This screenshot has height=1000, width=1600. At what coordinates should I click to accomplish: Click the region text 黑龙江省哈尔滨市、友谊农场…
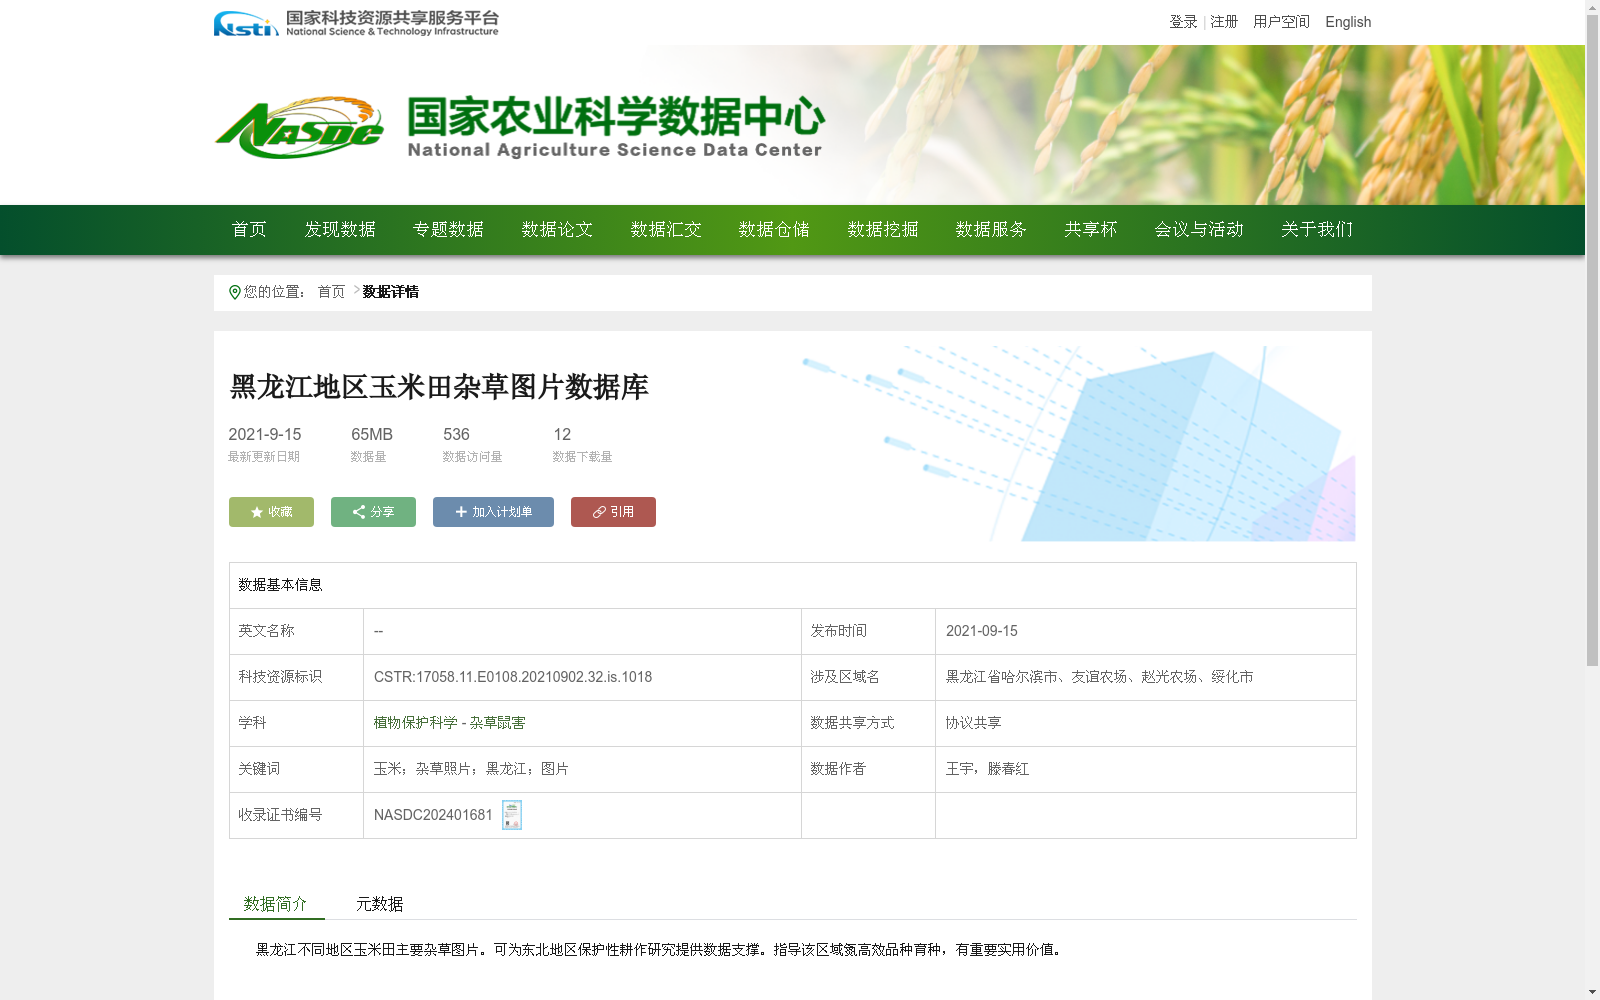1099,677
